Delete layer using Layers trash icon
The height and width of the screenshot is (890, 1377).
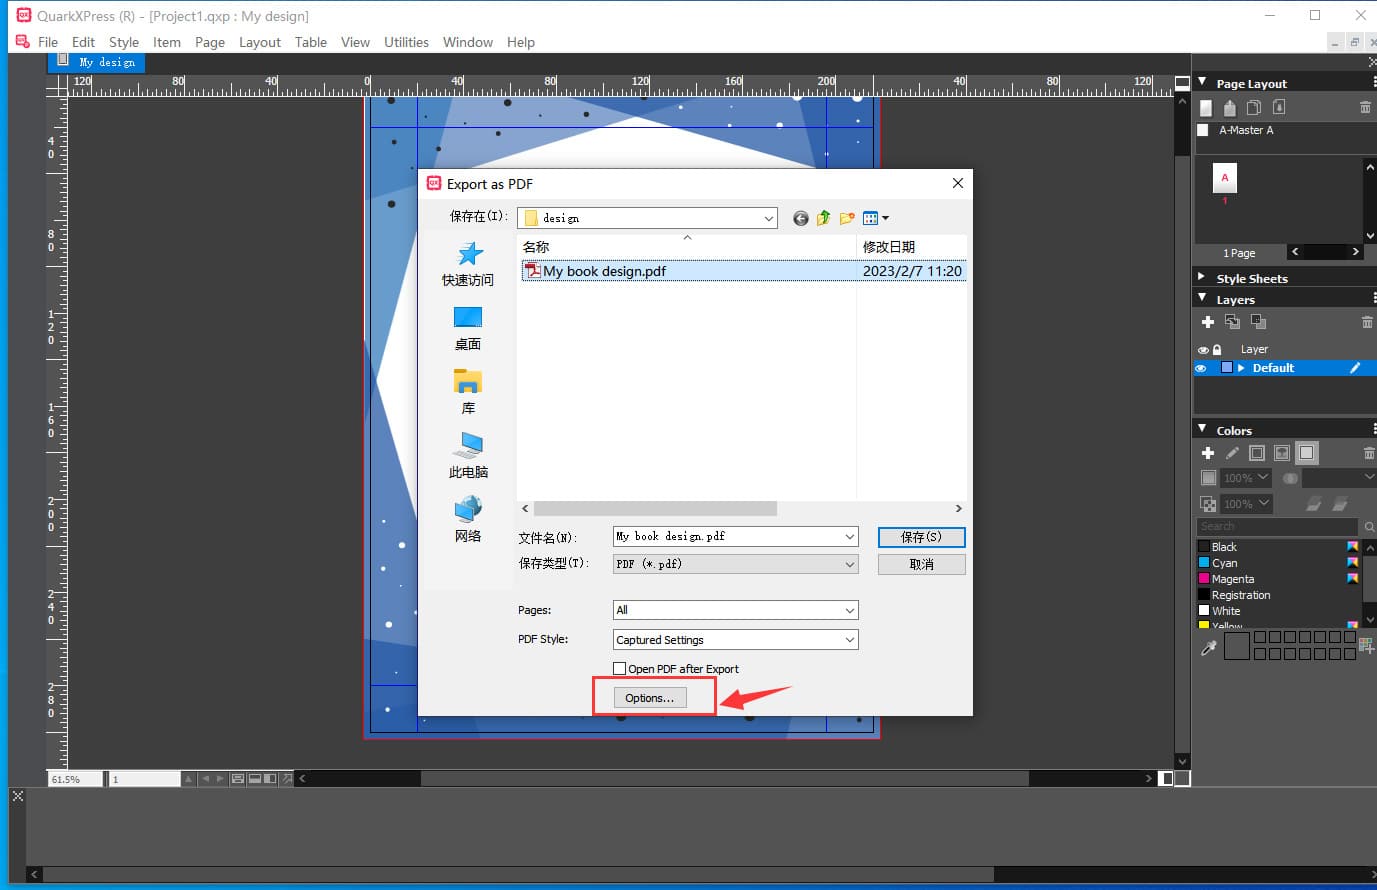1367,322
